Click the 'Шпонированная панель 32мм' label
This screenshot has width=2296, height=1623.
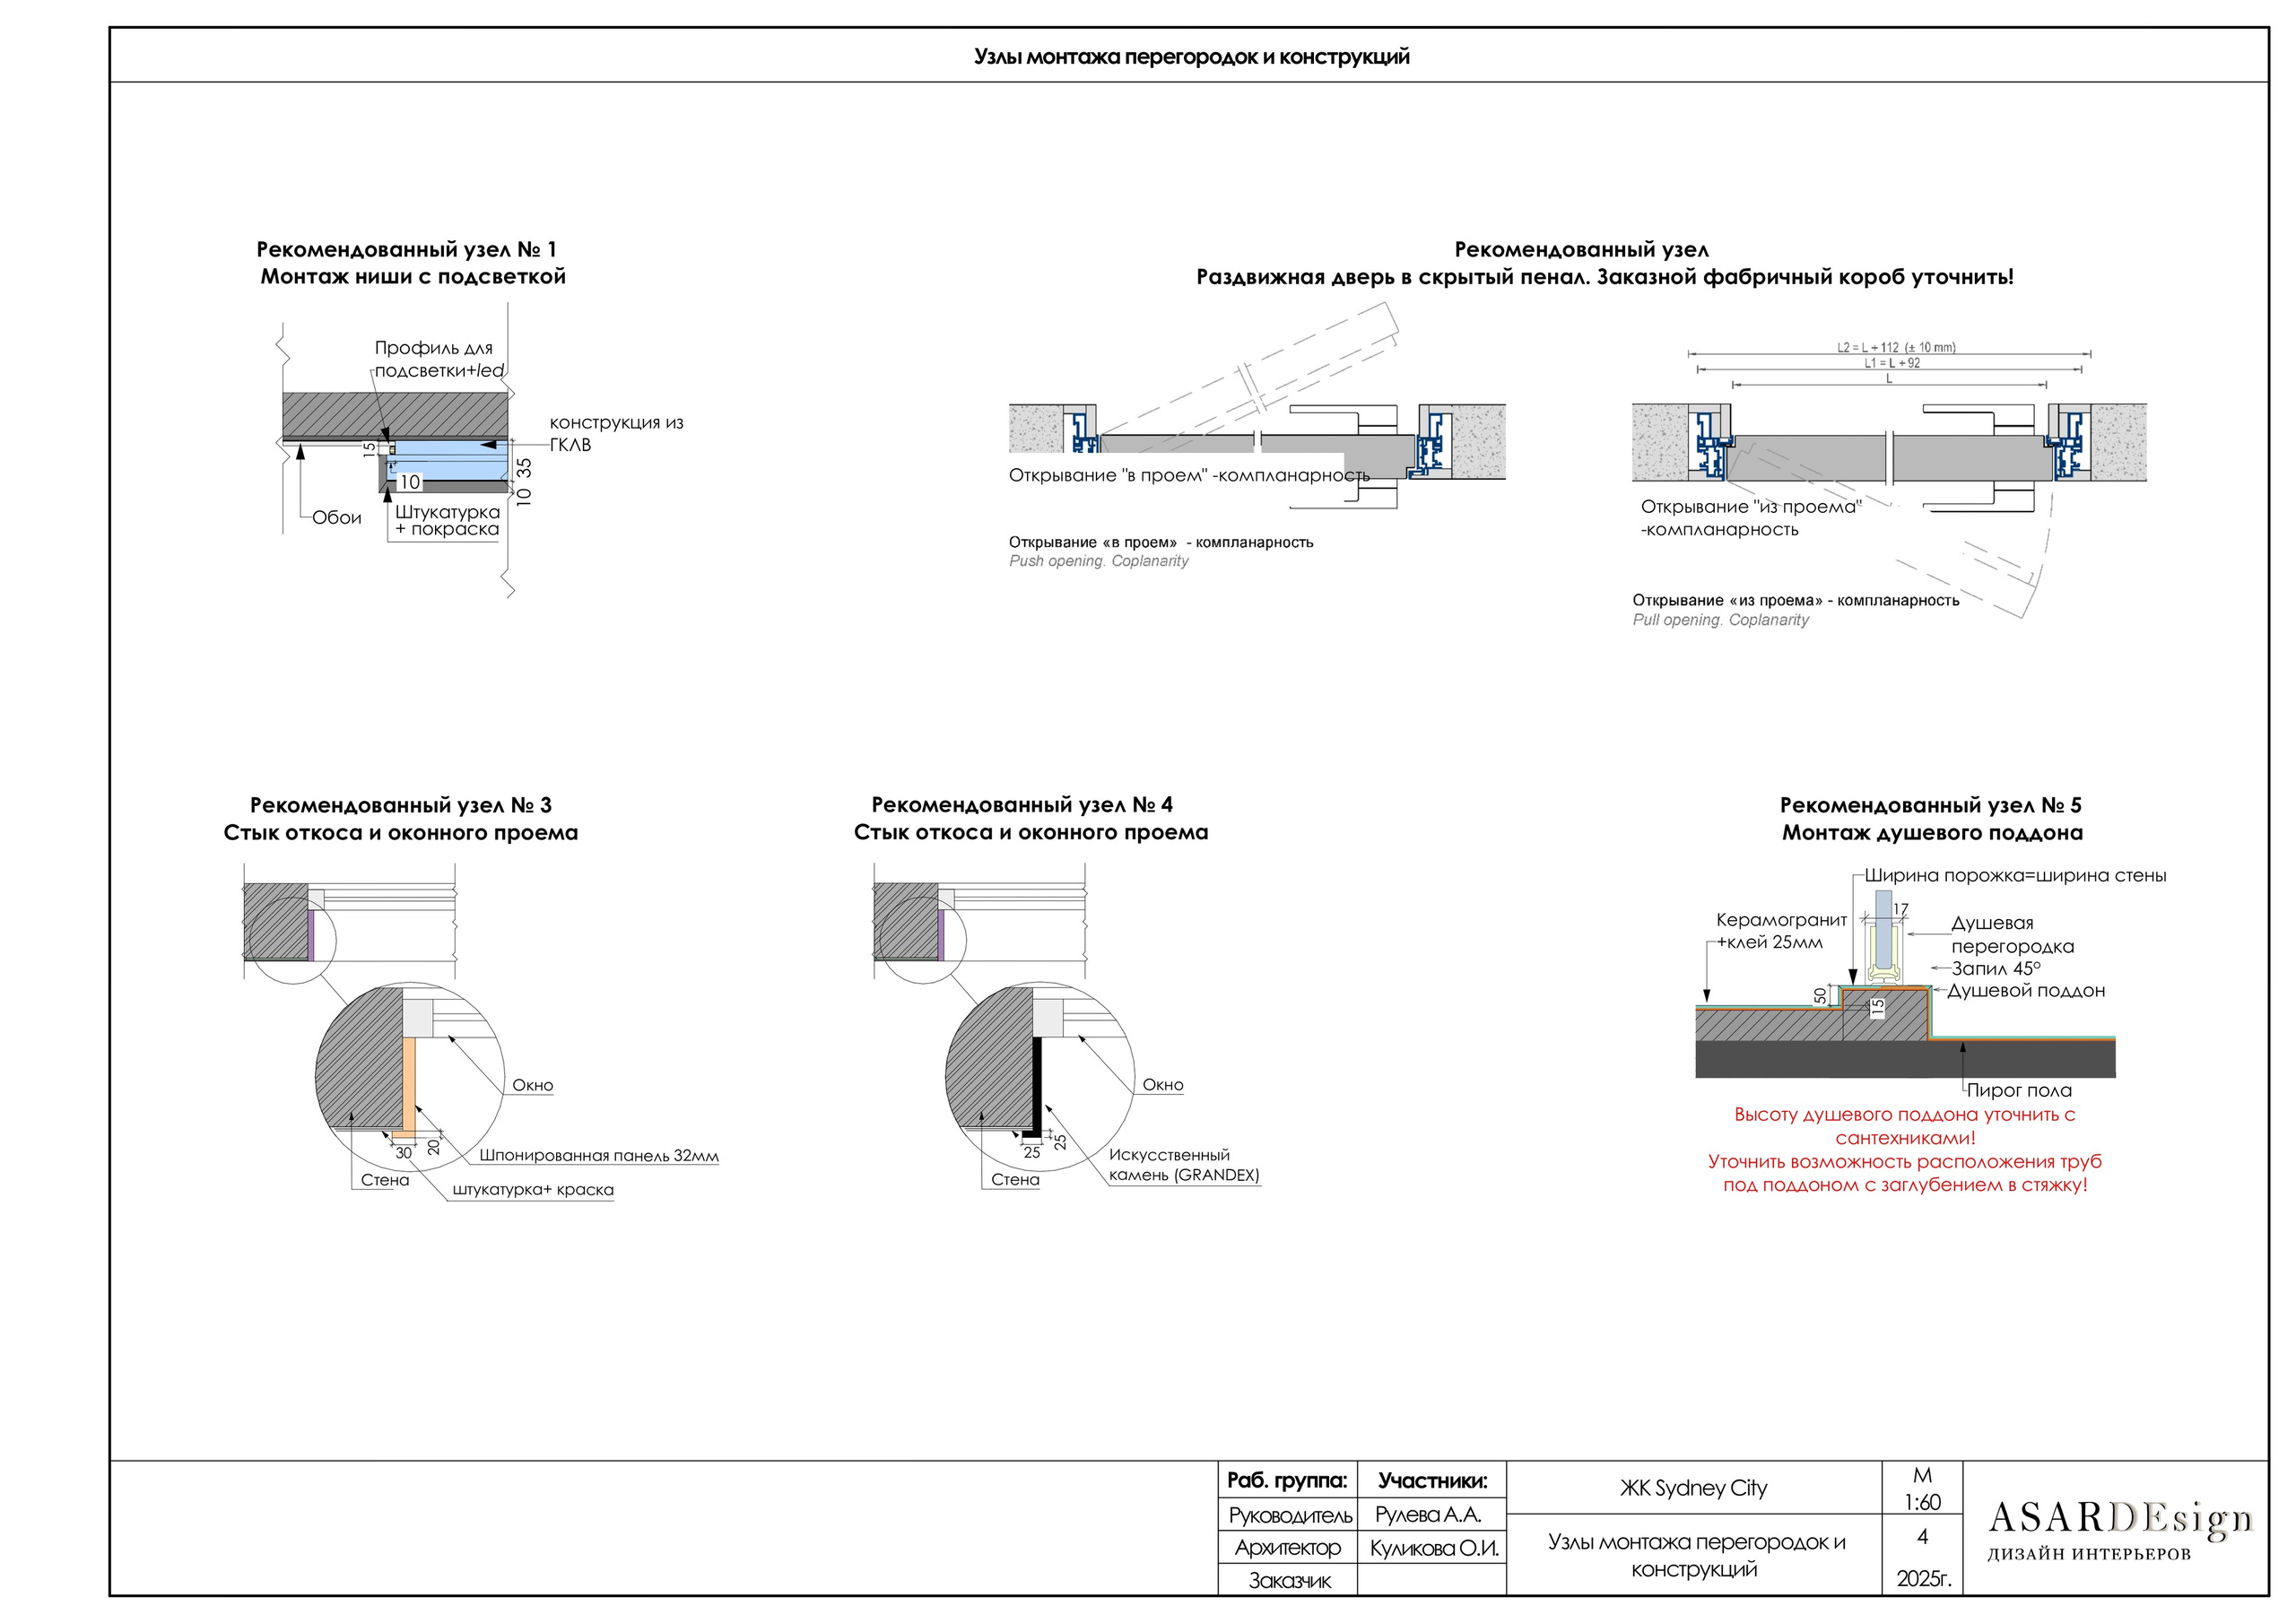click(598, 1156)
